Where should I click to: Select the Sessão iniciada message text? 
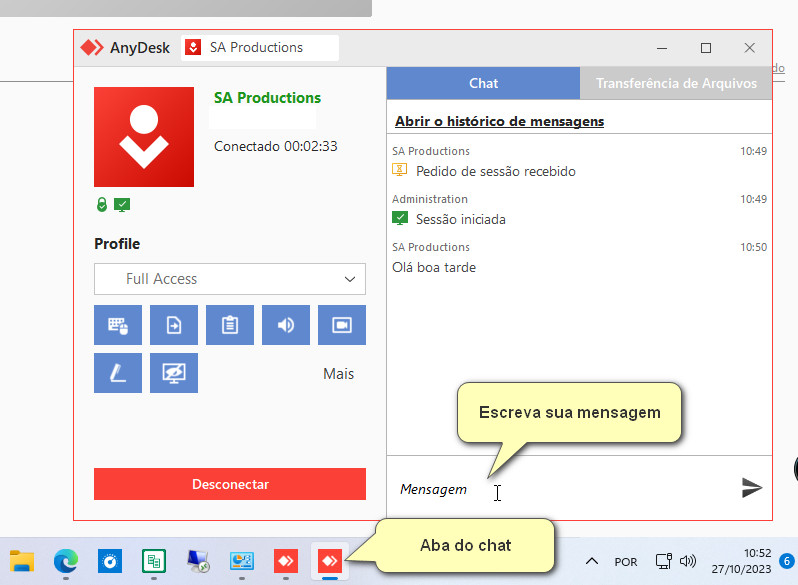[461, 219]
